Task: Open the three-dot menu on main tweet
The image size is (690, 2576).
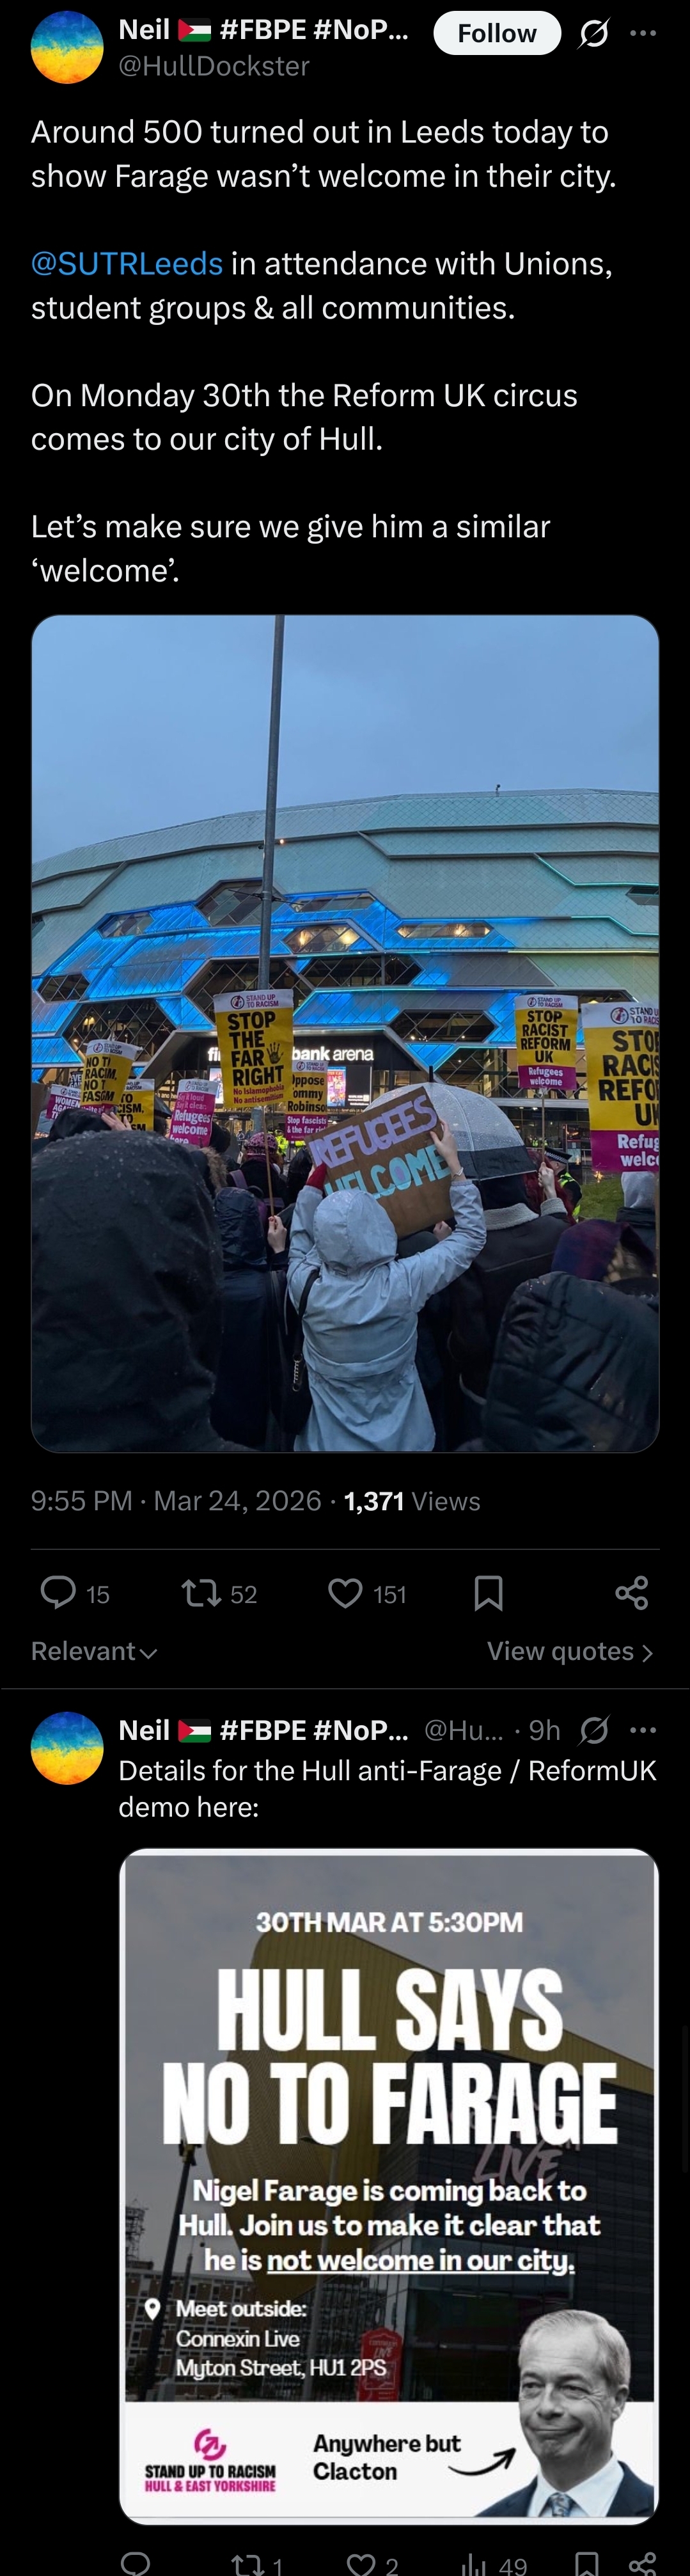Action: click(x=643, y=33)
